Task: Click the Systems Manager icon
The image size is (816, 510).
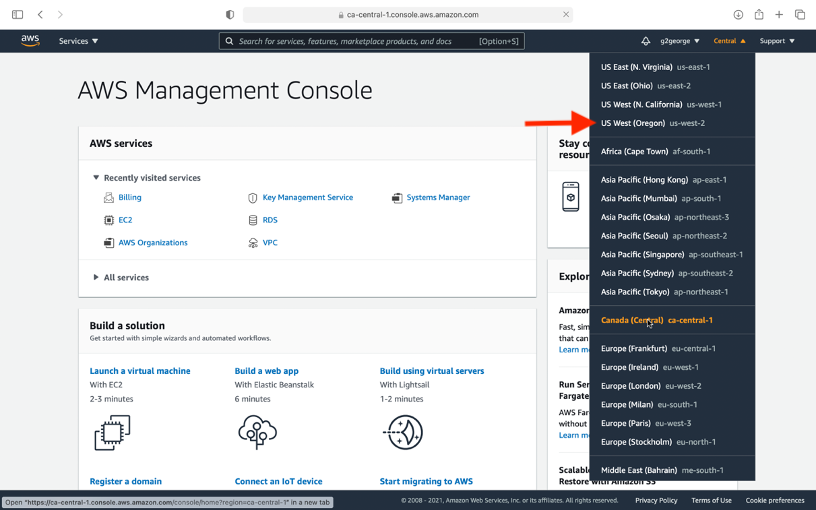Action: coord(397,198)
